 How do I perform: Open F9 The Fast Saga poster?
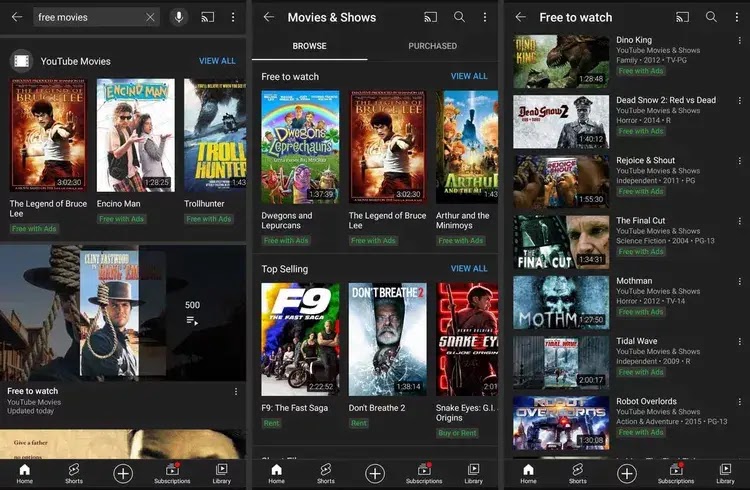(300, 339)
